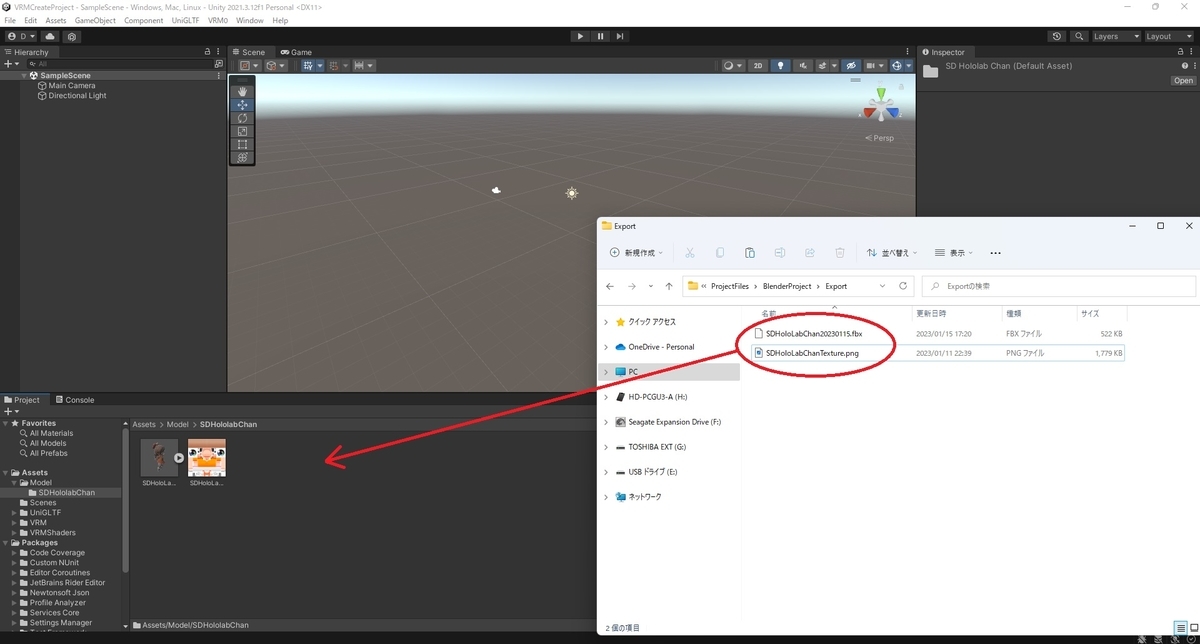Expand the UniGLTF folder arrow
This screenshot has width=1200, height=644.
[15, 513]
